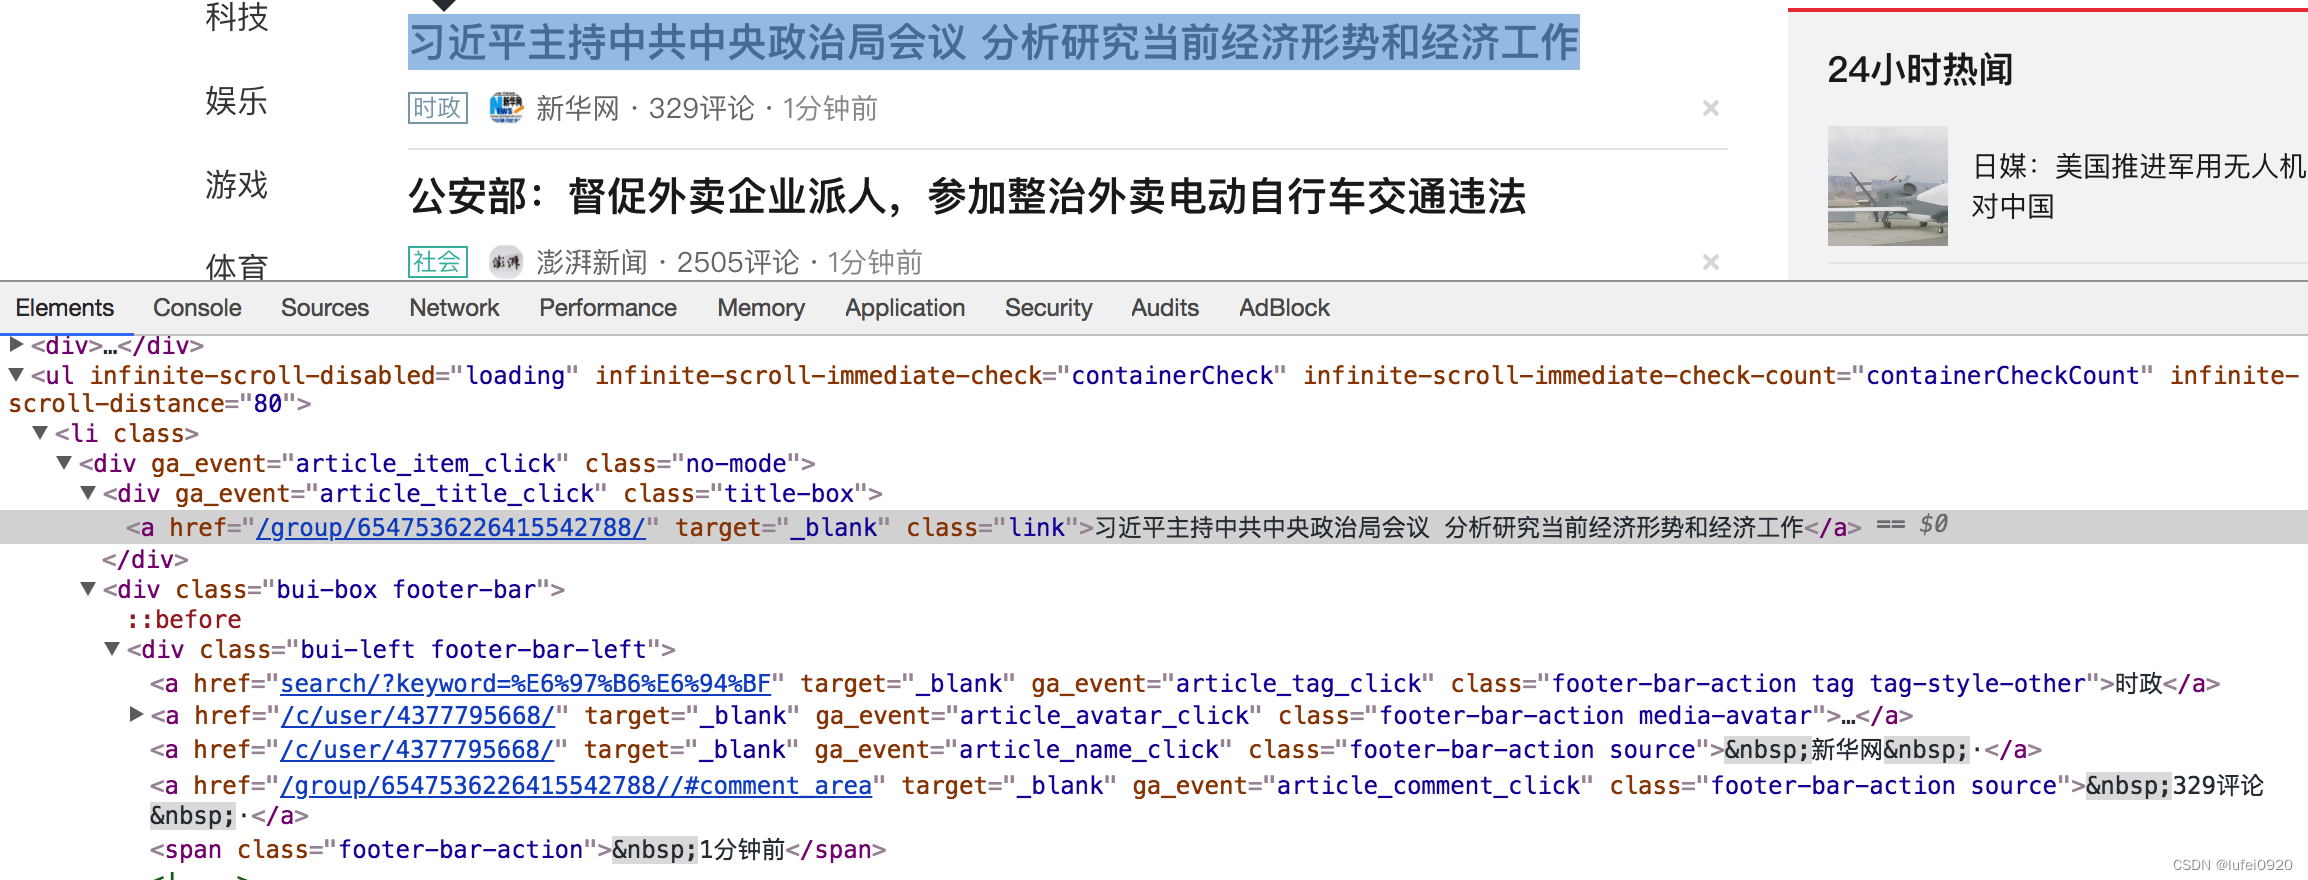Open the 2505评论 comments link
Viewport: 2308px width, 880px height.
point(738,262)
